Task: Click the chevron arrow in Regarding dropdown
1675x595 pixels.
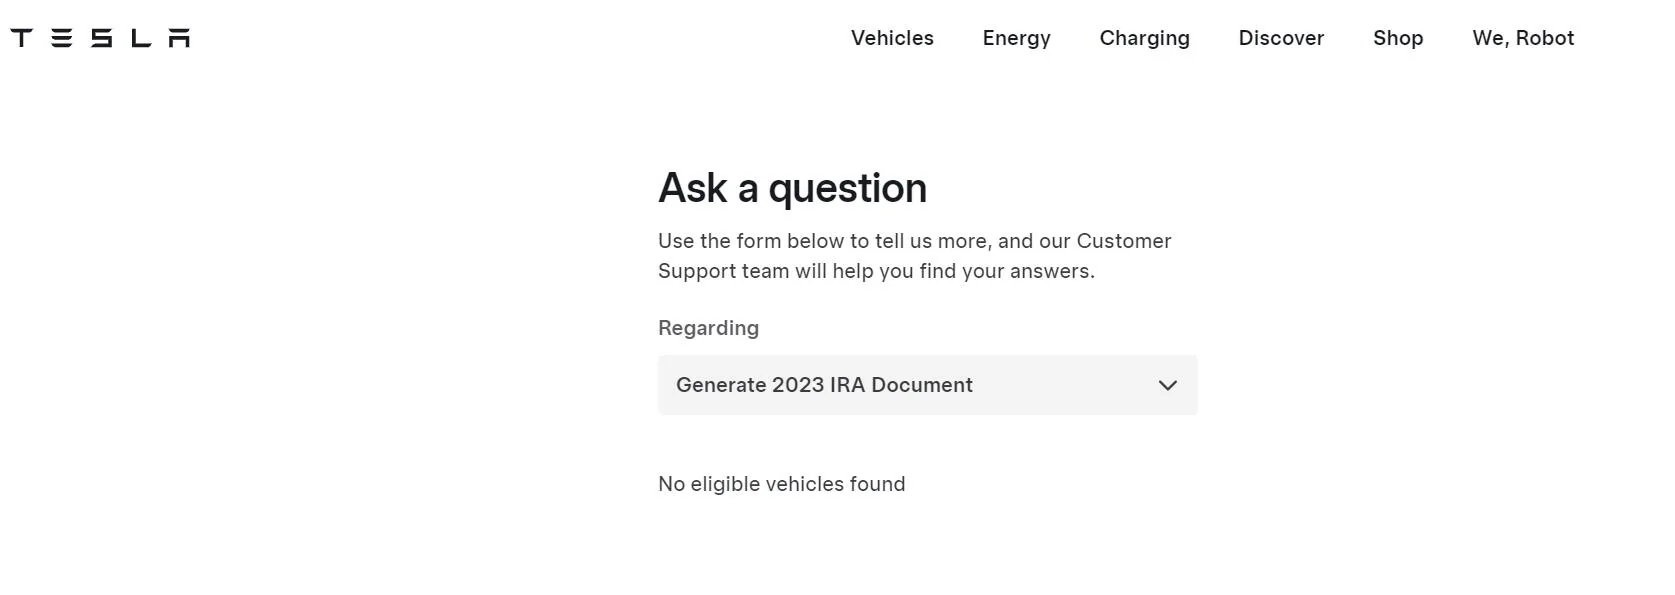Action: 1167,385
